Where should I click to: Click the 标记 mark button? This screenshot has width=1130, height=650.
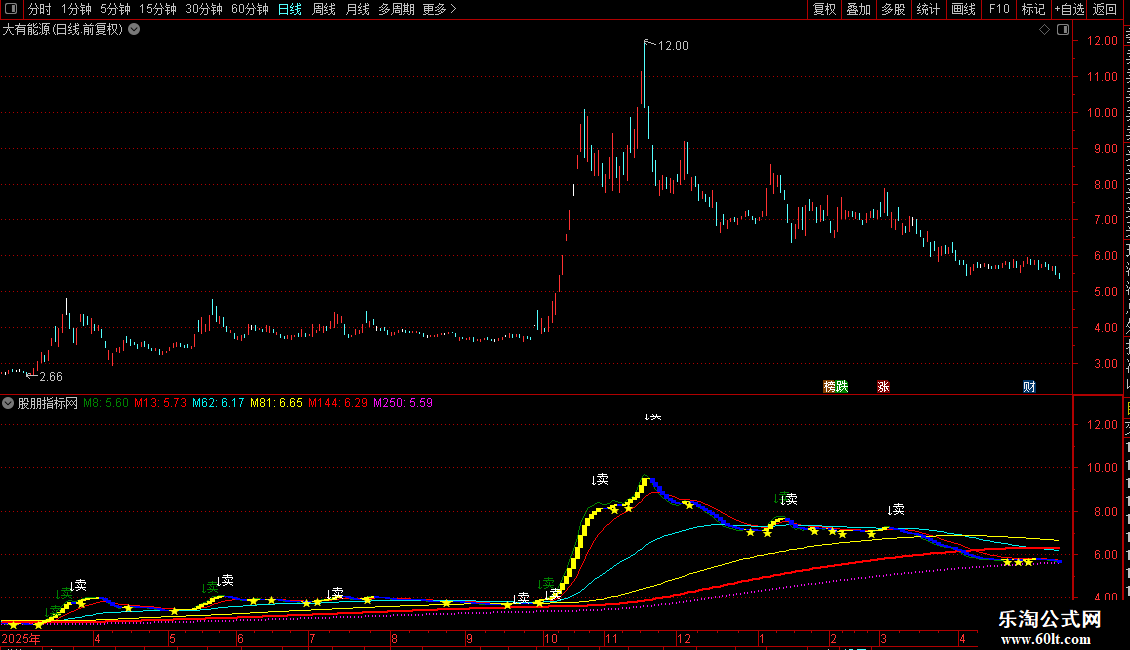1033,9
